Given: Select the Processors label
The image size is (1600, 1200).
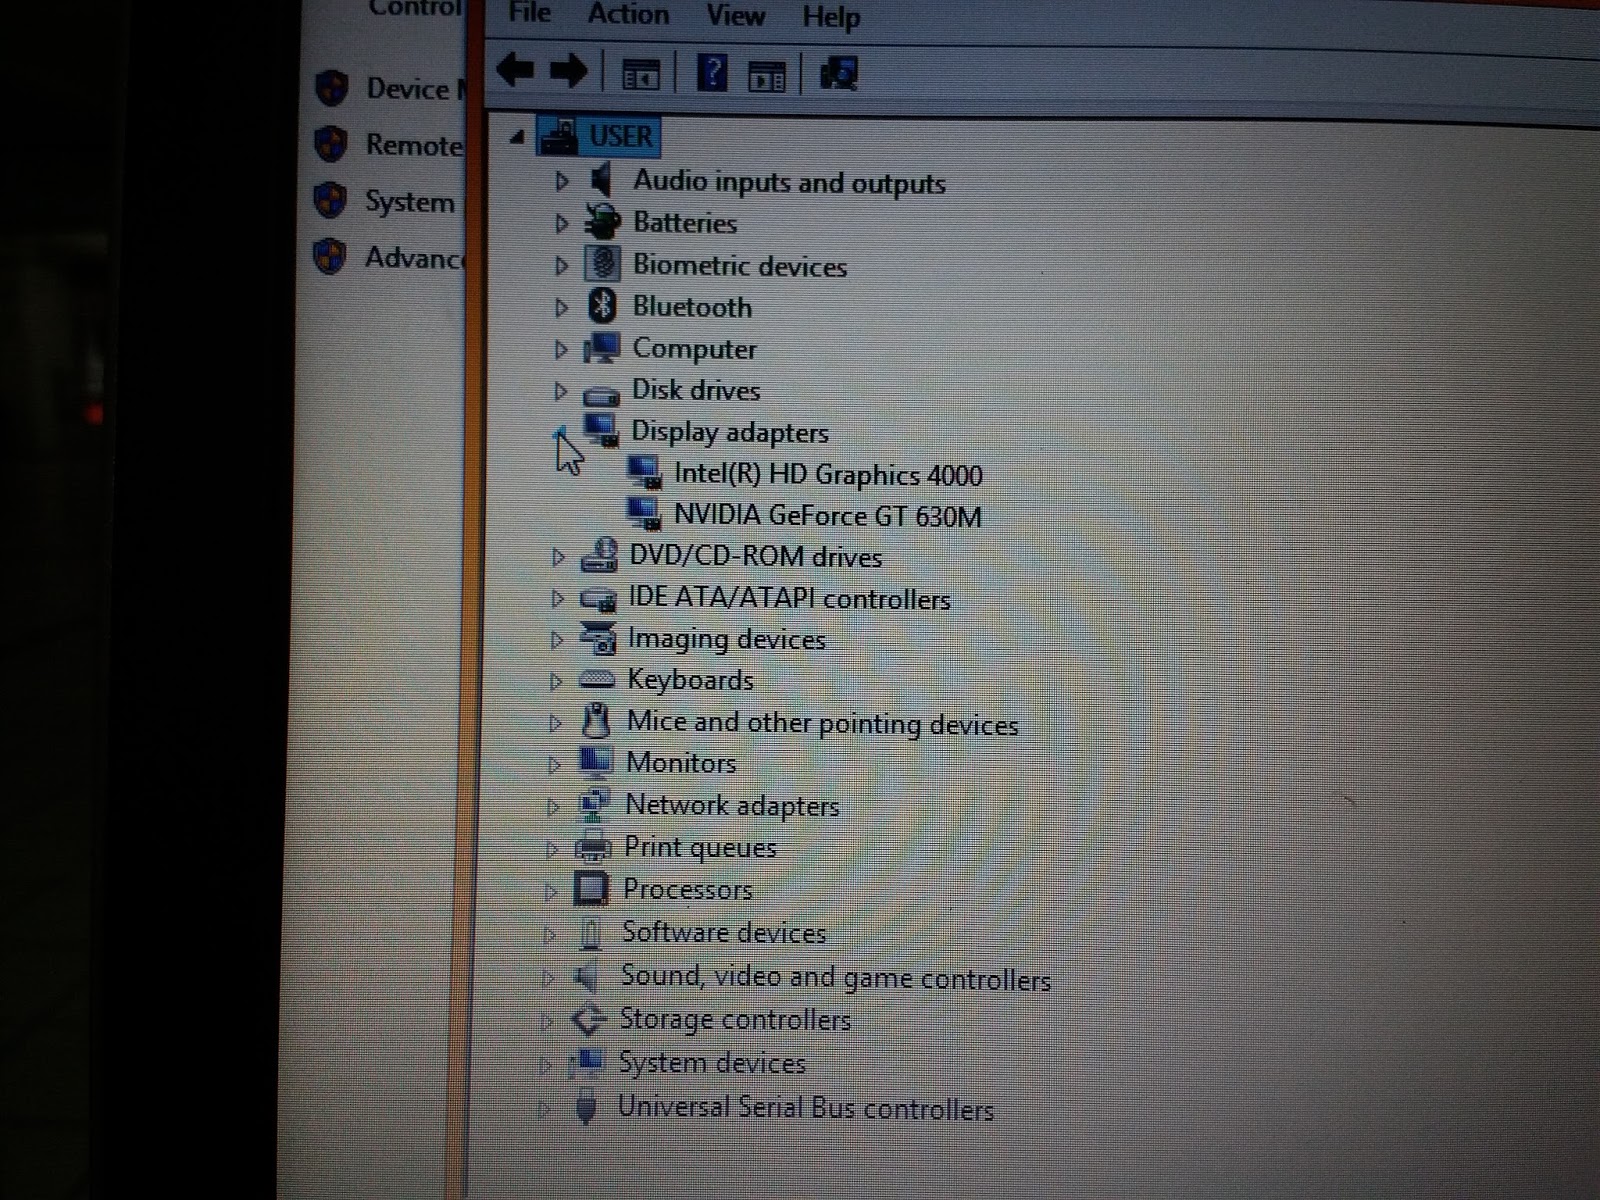Looking at the screenshot, I should 688,889.
